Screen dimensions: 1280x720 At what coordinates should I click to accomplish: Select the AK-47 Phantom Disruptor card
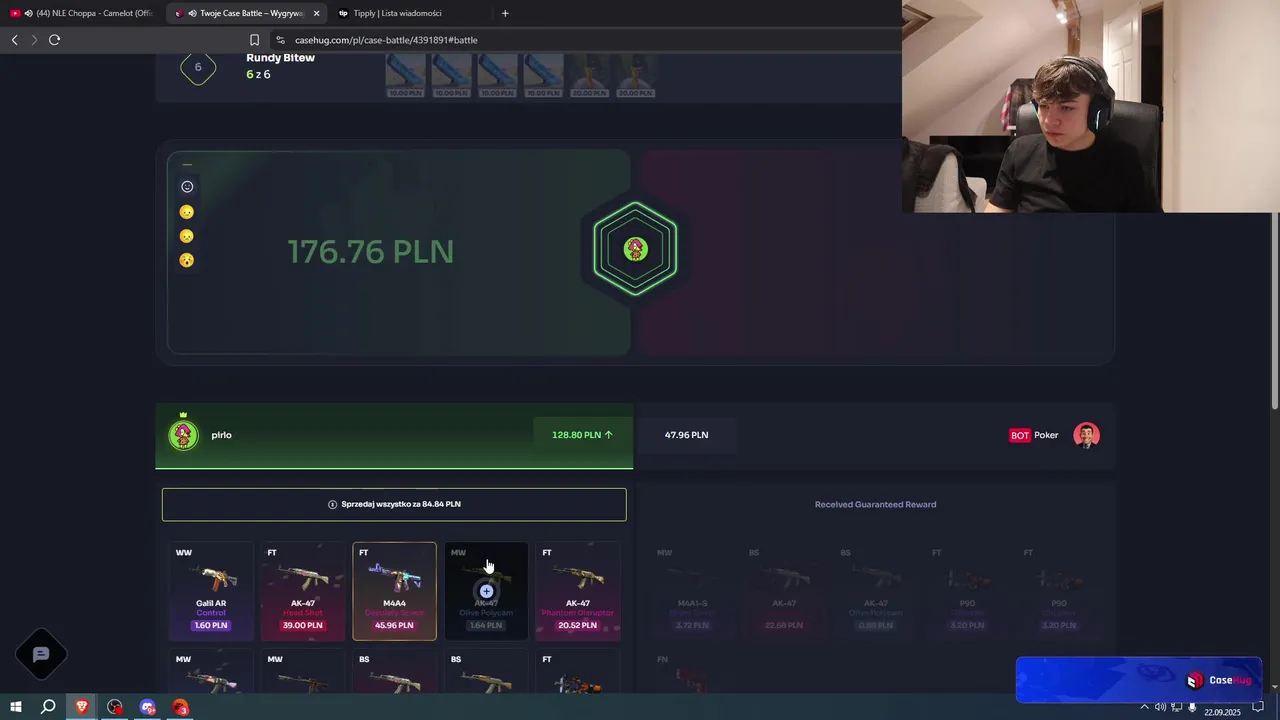(578, 591)
